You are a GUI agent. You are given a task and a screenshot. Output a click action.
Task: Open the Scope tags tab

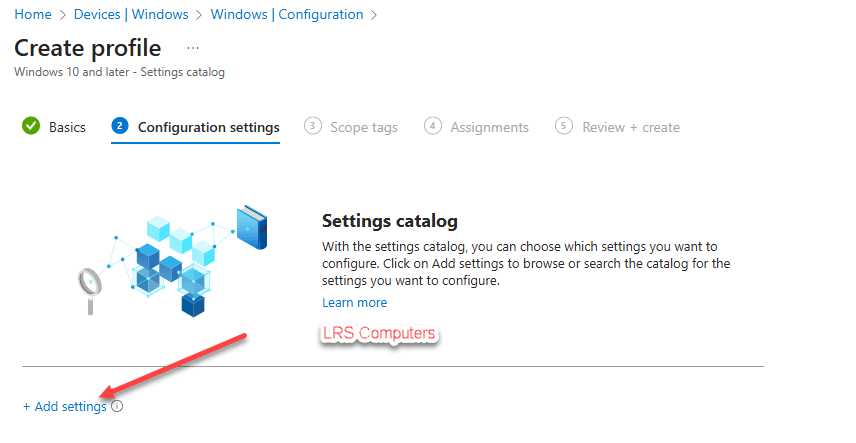coord(364,127)
